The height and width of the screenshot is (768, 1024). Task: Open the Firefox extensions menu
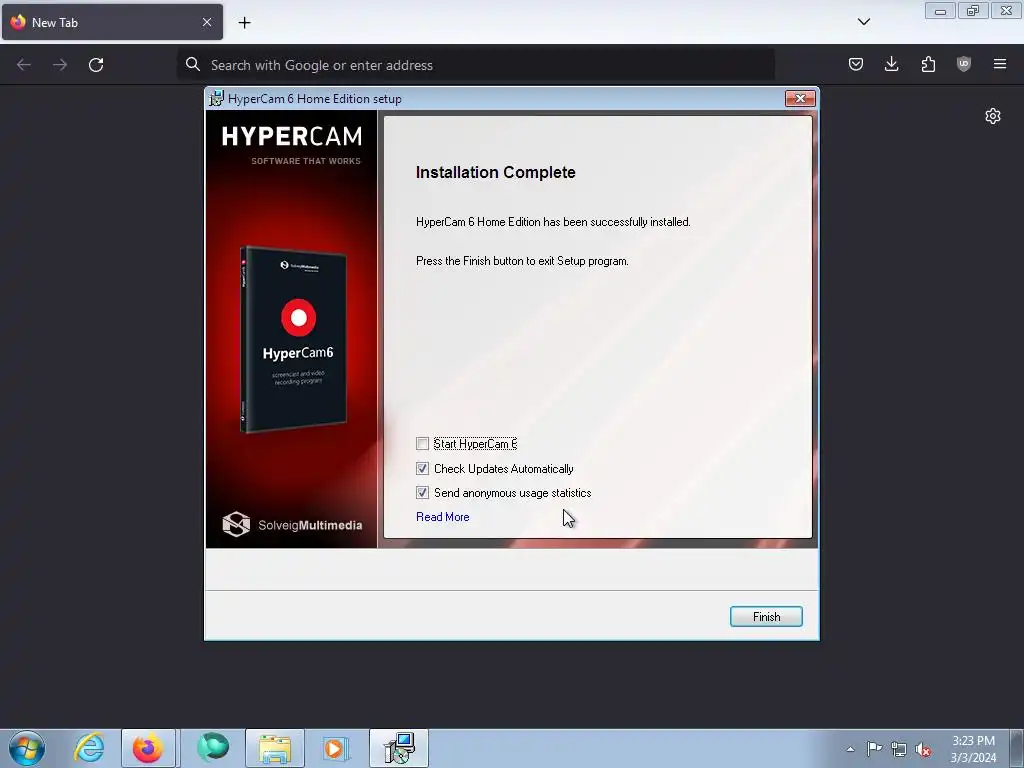coord(928,64)
